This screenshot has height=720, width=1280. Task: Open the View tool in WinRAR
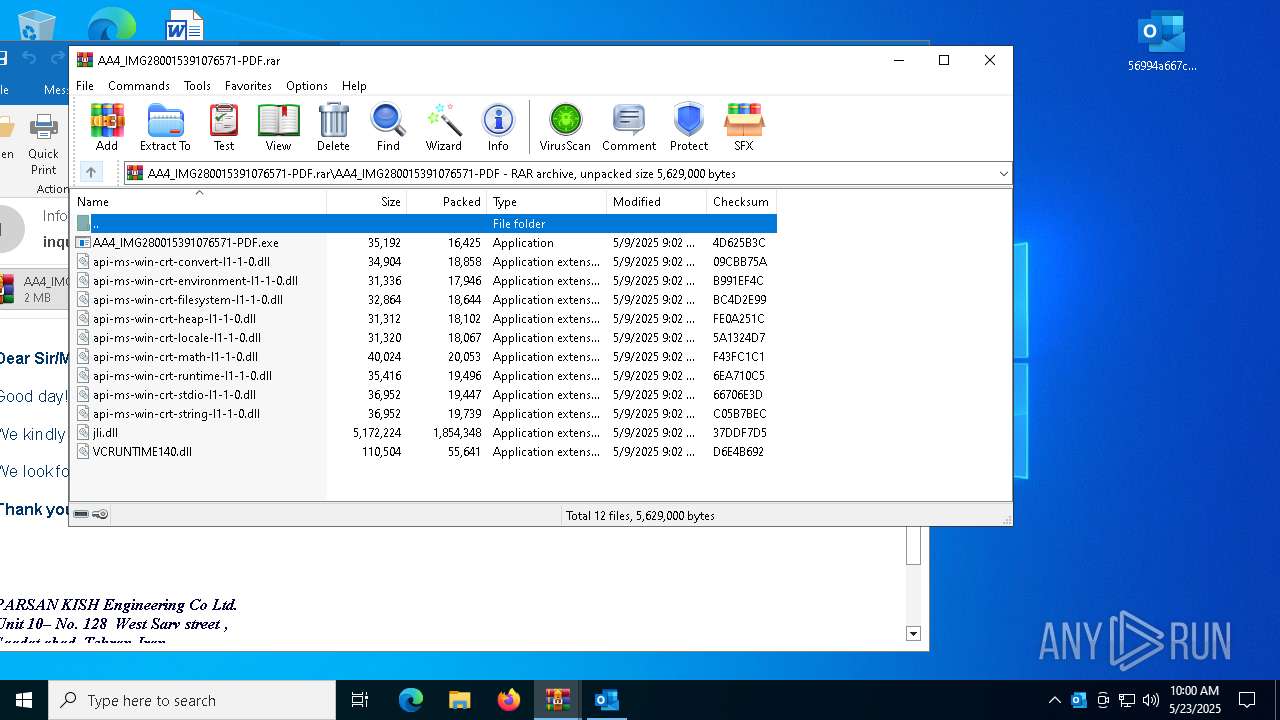click(x=278, y=127)
